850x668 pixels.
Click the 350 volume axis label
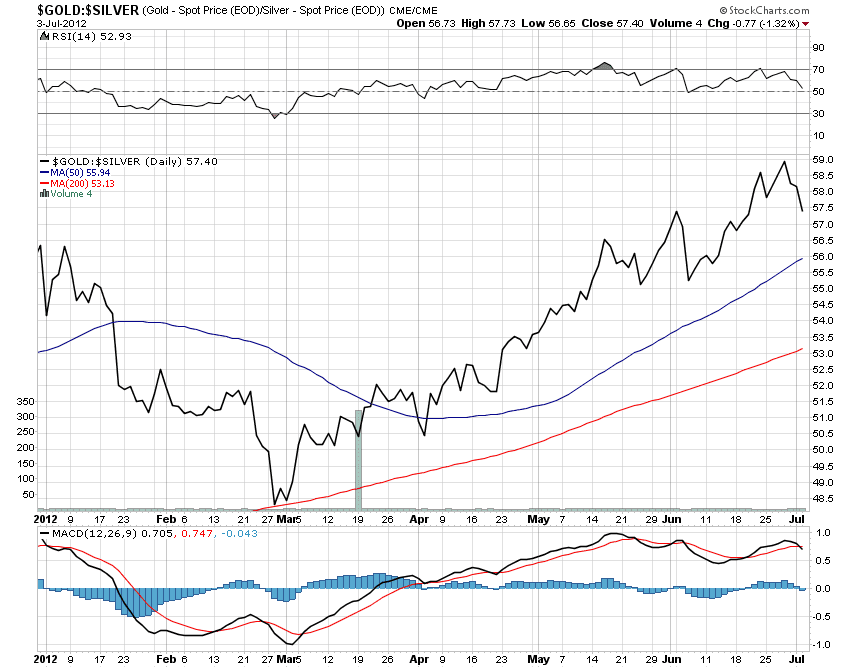coord(25,401)
